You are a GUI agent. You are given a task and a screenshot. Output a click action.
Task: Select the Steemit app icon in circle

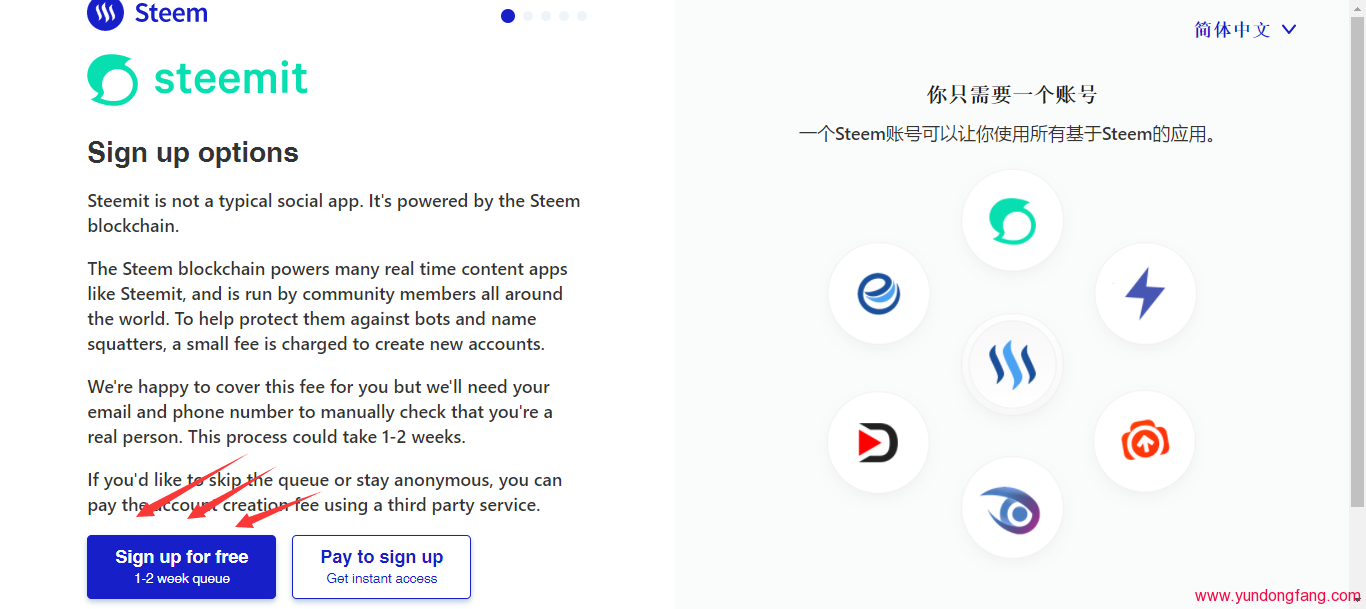tap(1012, 220)
